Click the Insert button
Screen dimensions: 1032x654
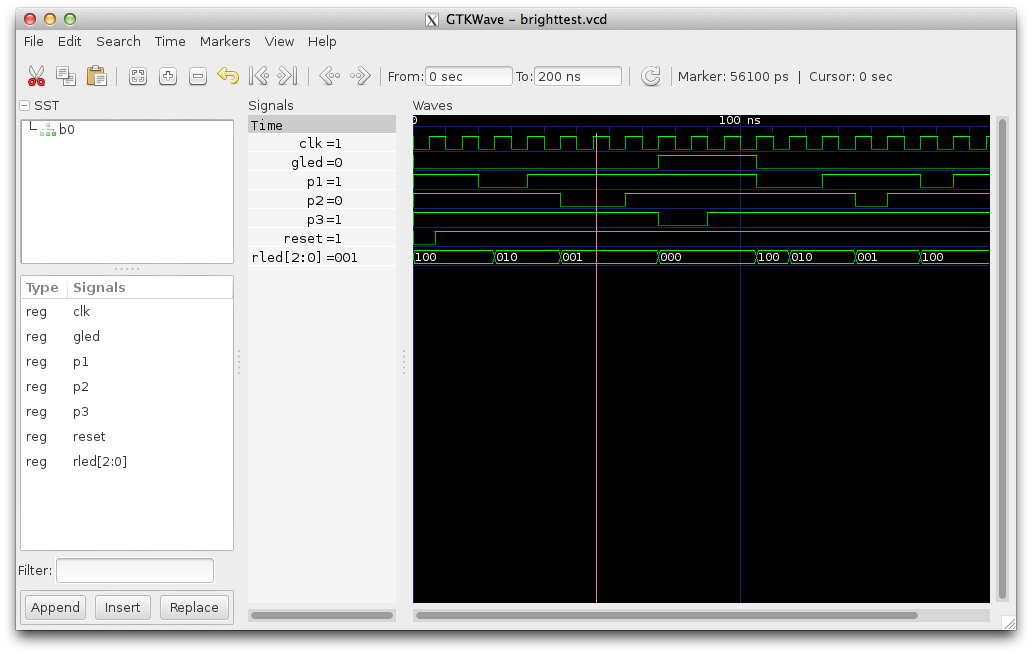tap(122, 607)
